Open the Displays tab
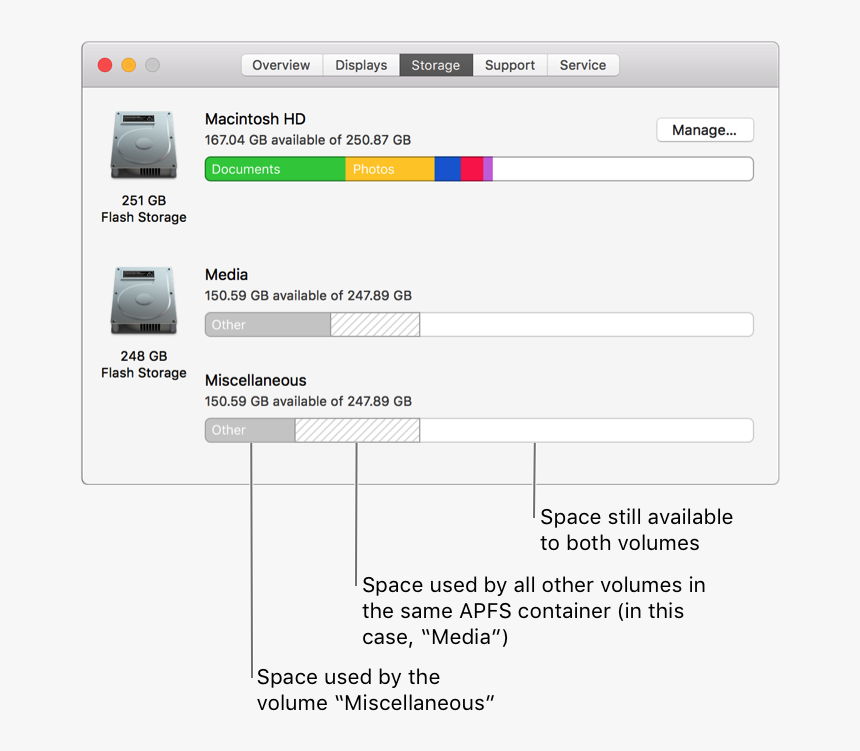860x751 pixels. [x=361, y=64]
